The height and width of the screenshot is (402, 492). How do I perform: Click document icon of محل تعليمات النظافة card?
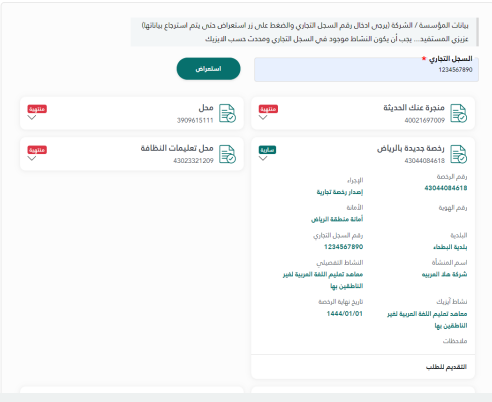click(x=227, y=154)
